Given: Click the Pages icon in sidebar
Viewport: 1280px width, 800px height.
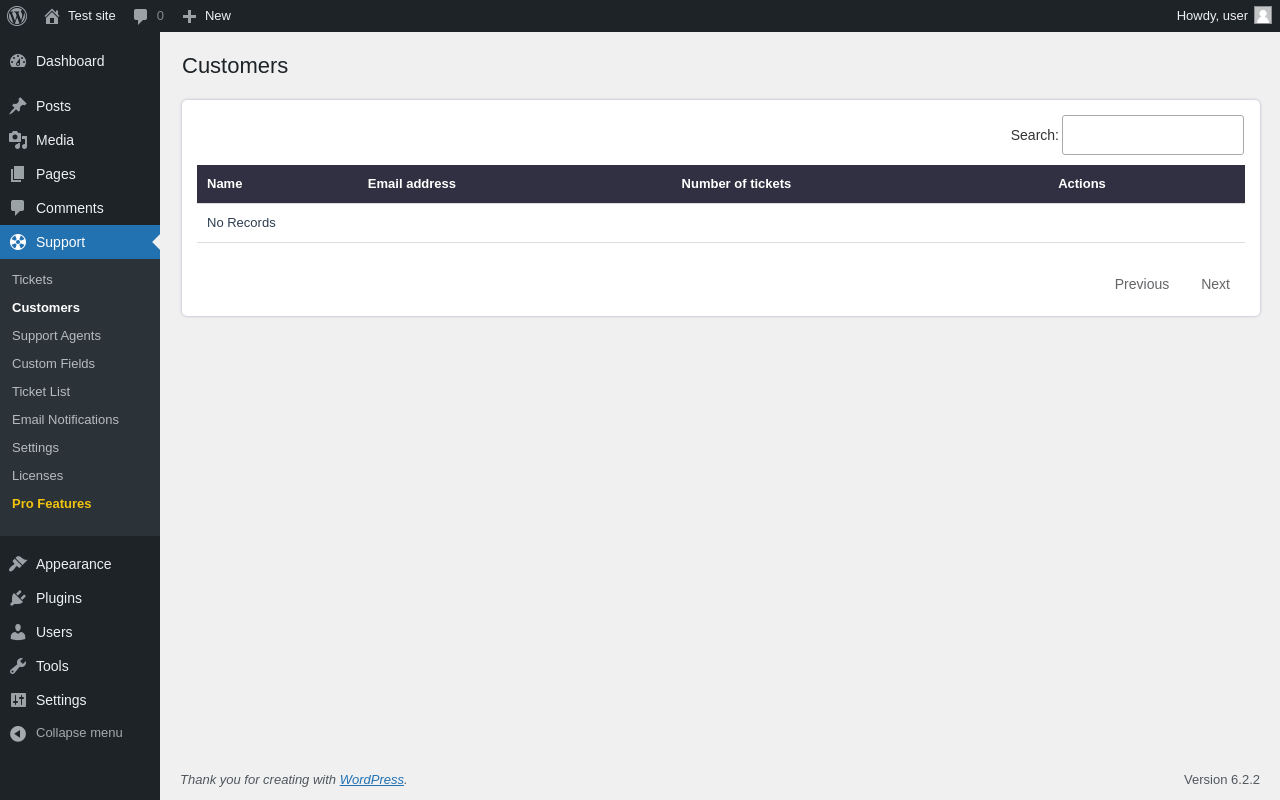Looking at the screenshot, I should (x=18, y=174).
